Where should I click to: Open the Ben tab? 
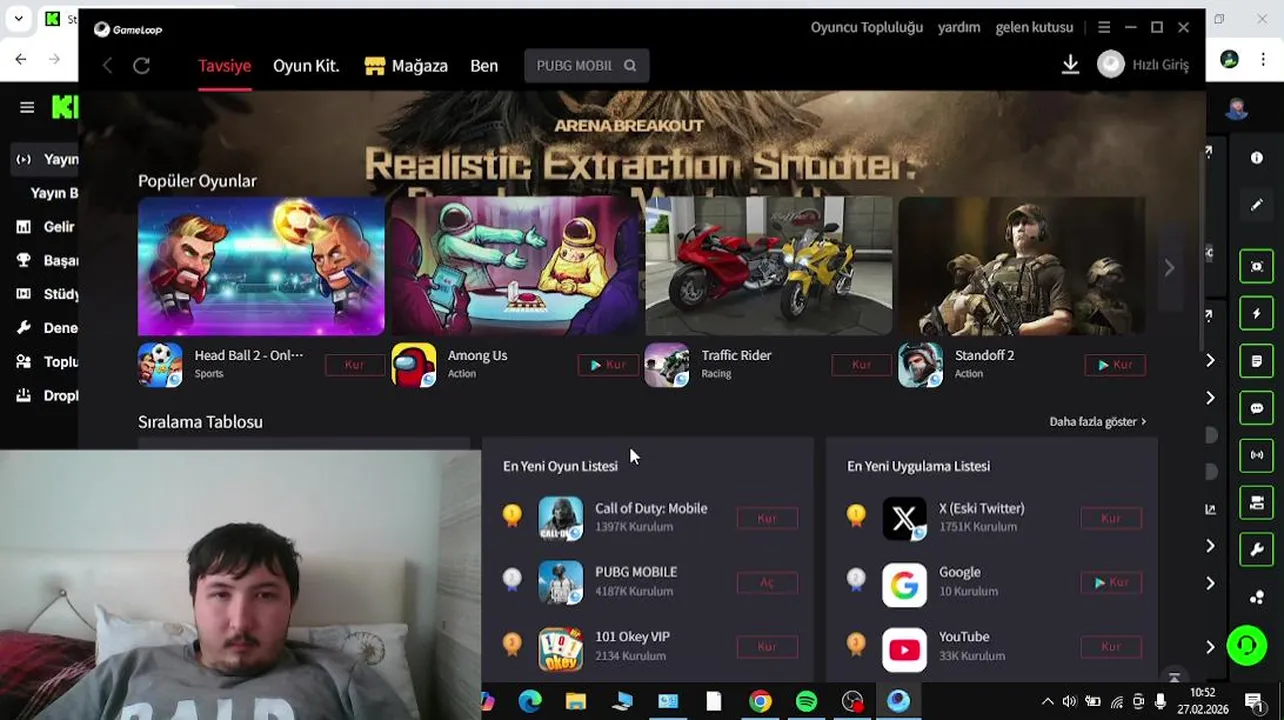(x=484, y=66)
